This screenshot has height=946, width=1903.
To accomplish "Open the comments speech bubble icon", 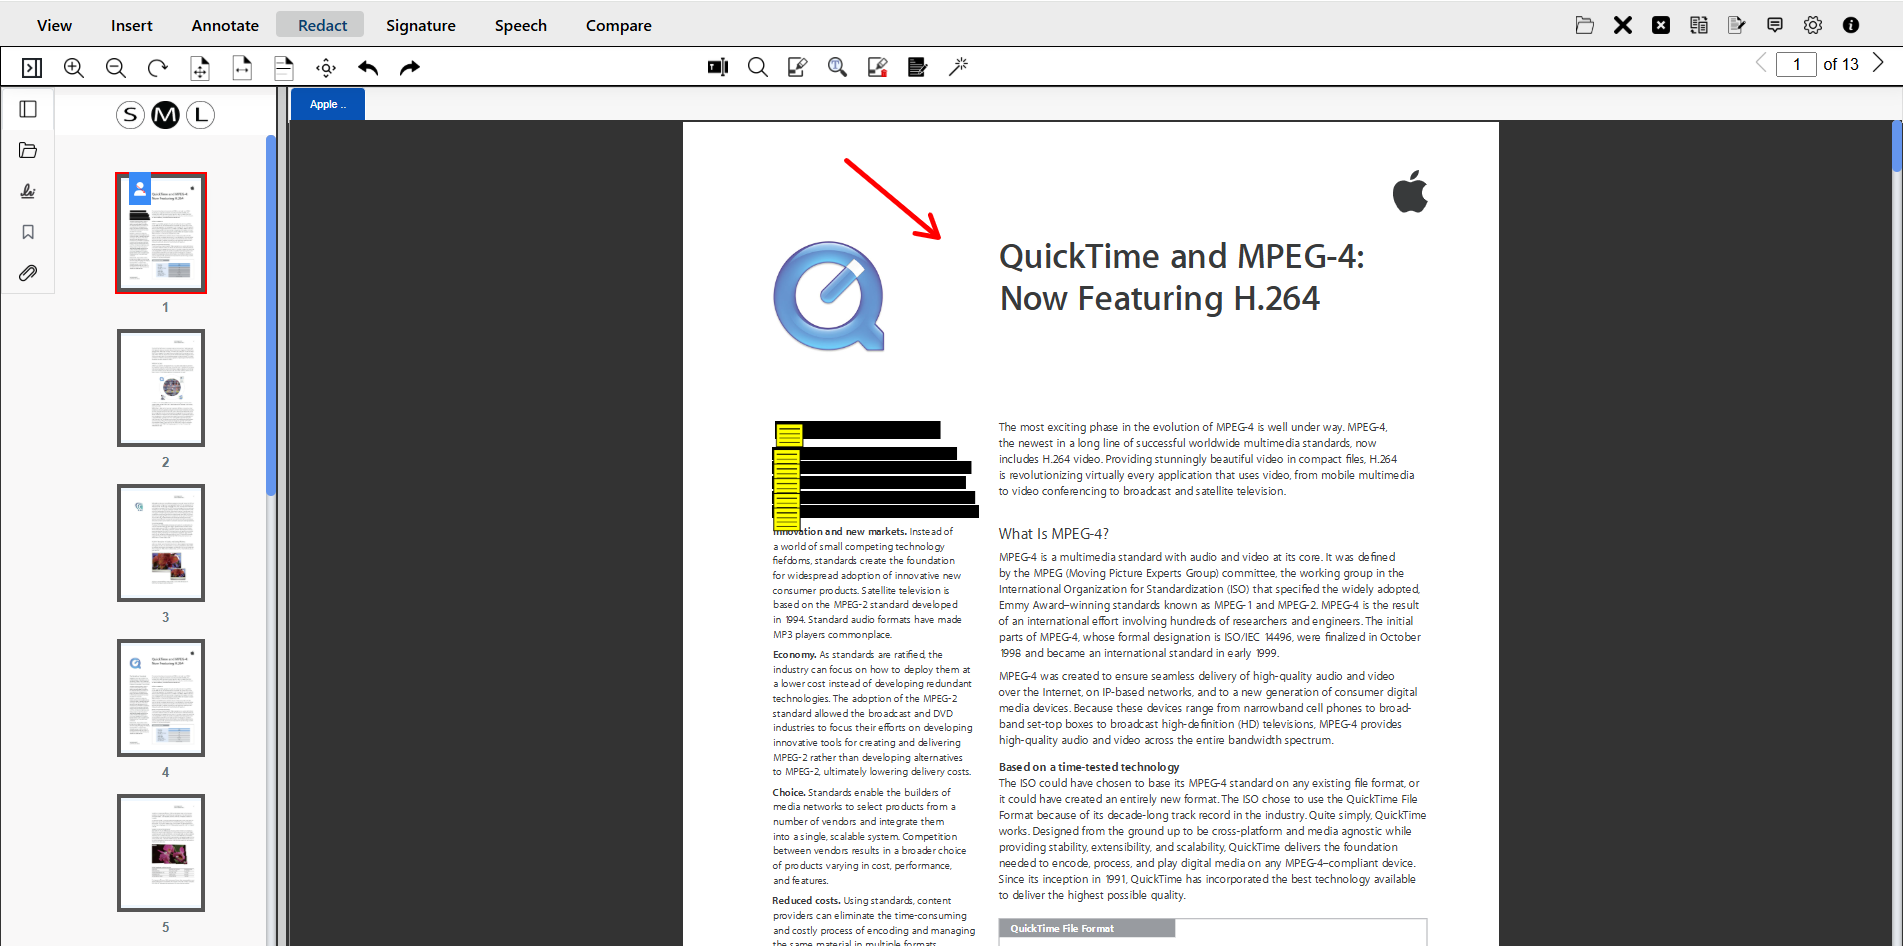I will click(x=1775, y=25).
